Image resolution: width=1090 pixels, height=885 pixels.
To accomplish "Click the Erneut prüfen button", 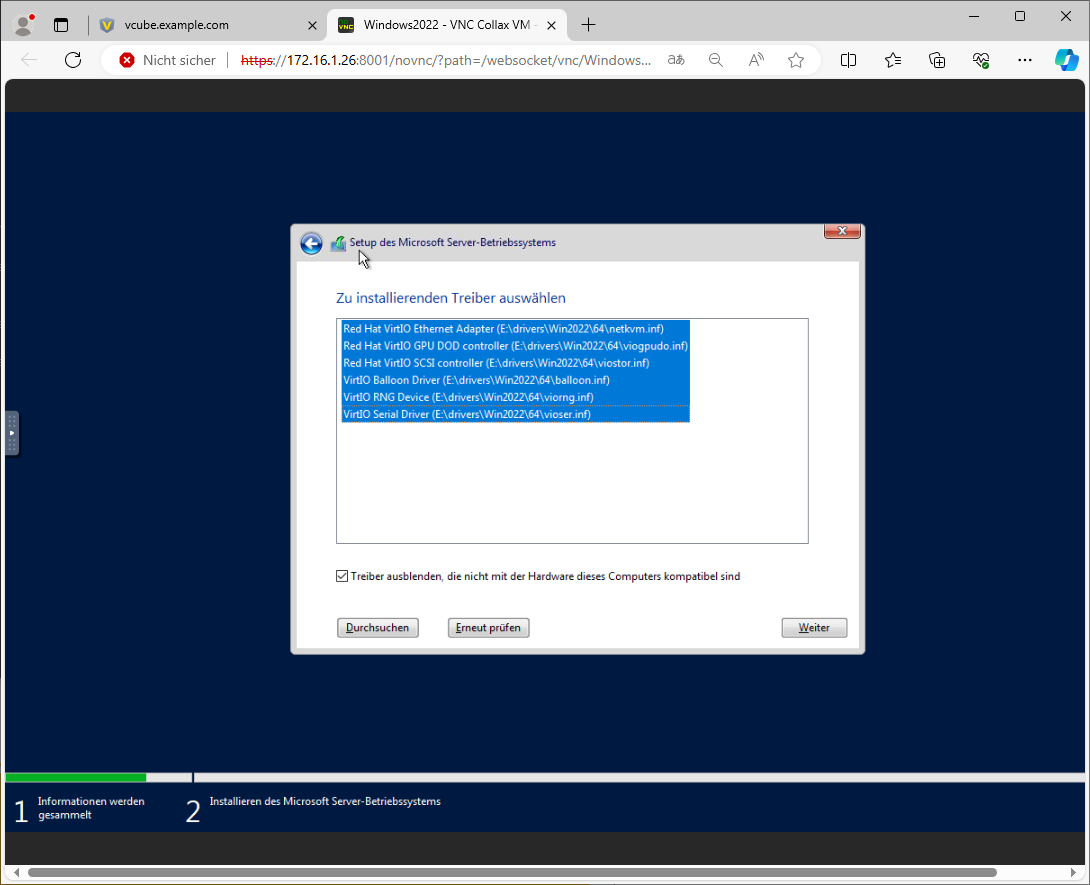I will pyautogui.click(x=488, y=628).
